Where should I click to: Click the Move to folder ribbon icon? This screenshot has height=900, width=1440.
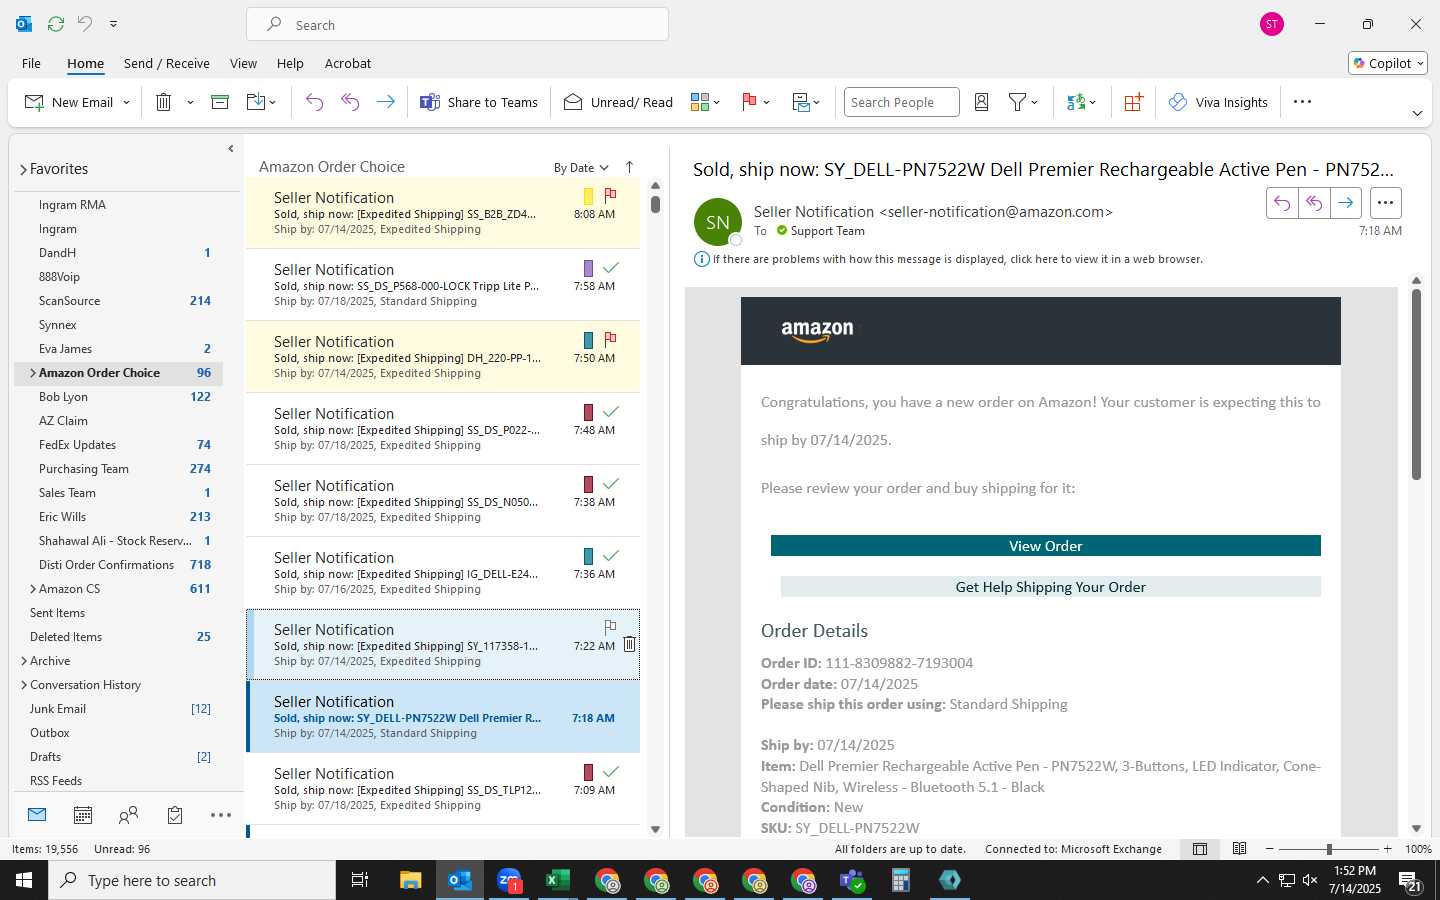point(256,102)
